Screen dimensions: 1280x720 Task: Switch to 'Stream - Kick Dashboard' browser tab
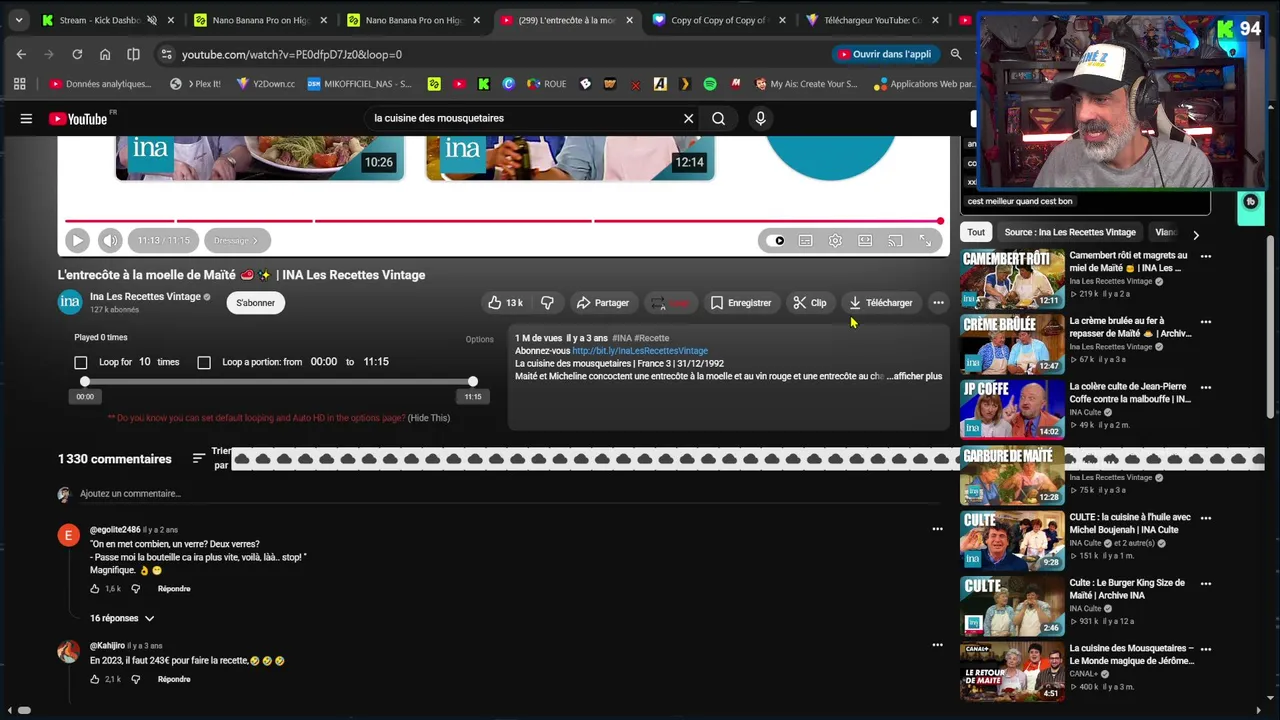(x=100, y=20)
